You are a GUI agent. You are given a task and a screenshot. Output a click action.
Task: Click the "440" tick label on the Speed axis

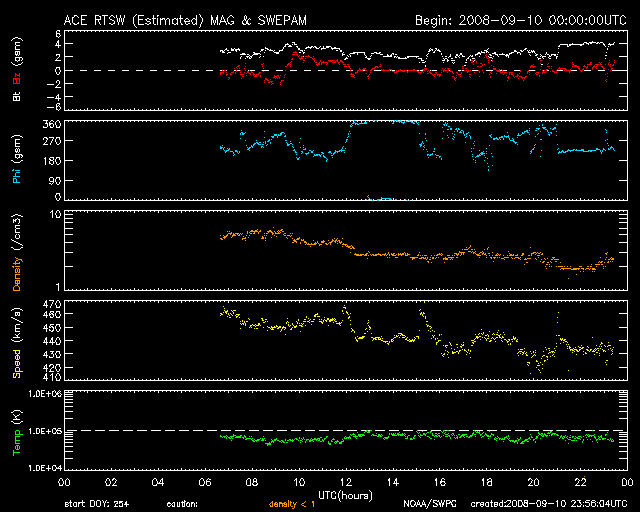(52, 341)
